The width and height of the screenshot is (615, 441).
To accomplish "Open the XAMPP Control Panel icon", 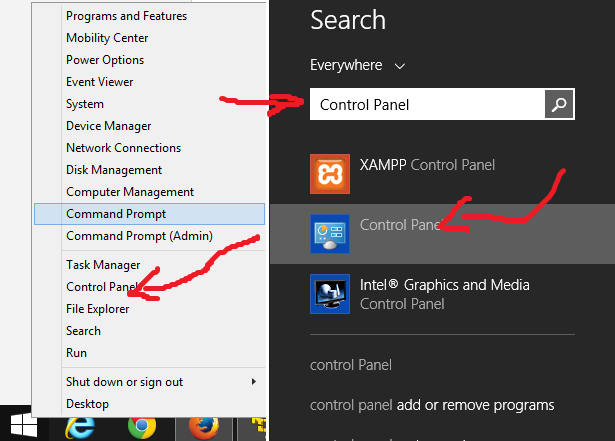I will (x=329, y=173).
